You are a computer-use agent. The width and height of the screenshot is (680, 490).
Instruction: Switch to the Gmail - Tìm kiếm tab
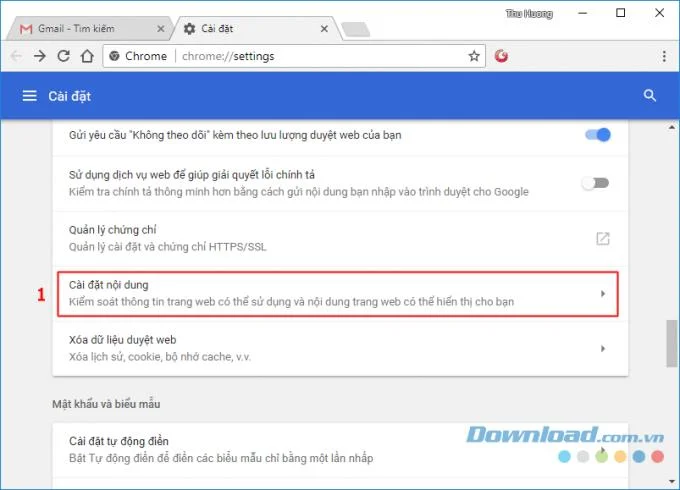[89, 29]
